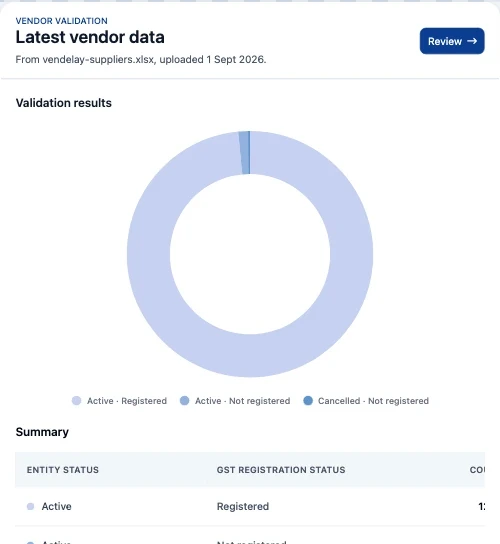
Task: Sort by Entity Status column header
Action: click(63, 470)
